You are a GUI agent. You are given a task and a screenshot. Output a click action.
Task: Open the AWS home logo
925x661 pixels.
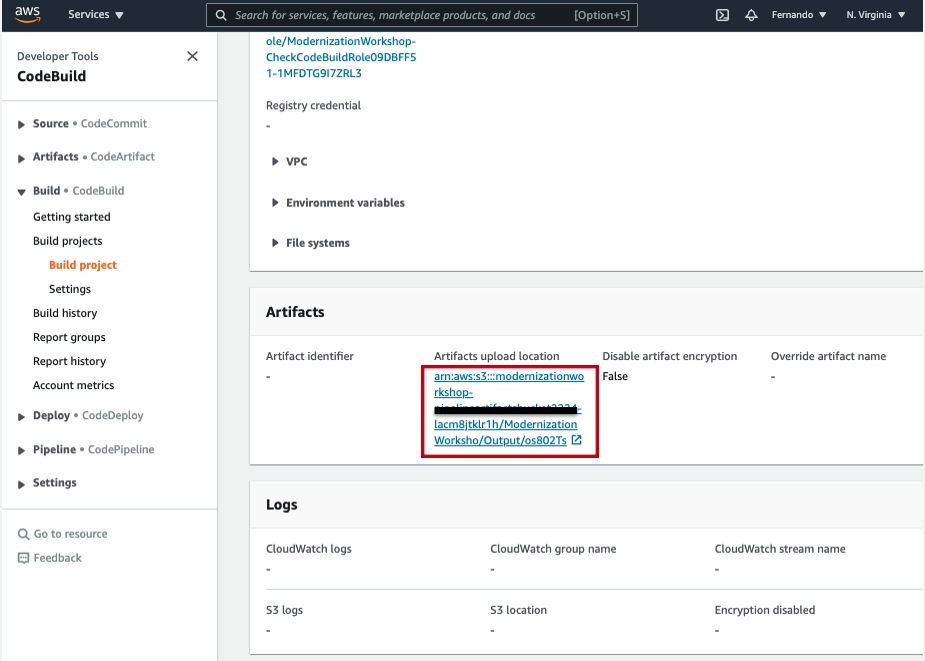(28, 14)
